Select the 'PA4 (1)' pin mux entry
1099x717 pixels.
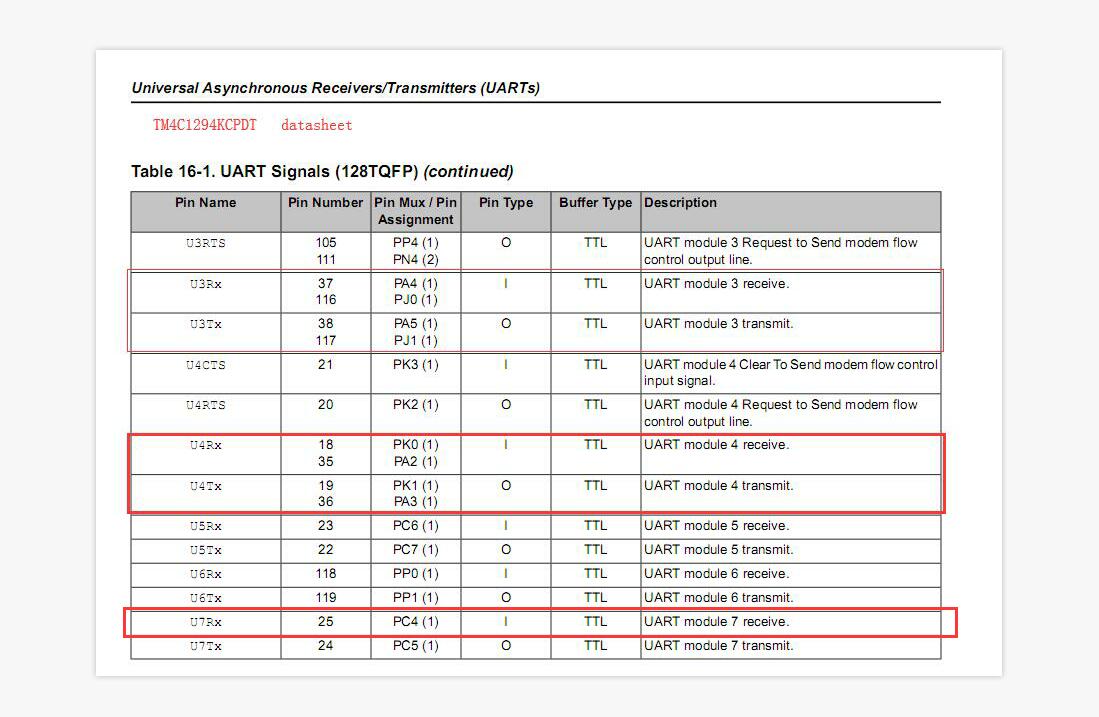point(416,283)
